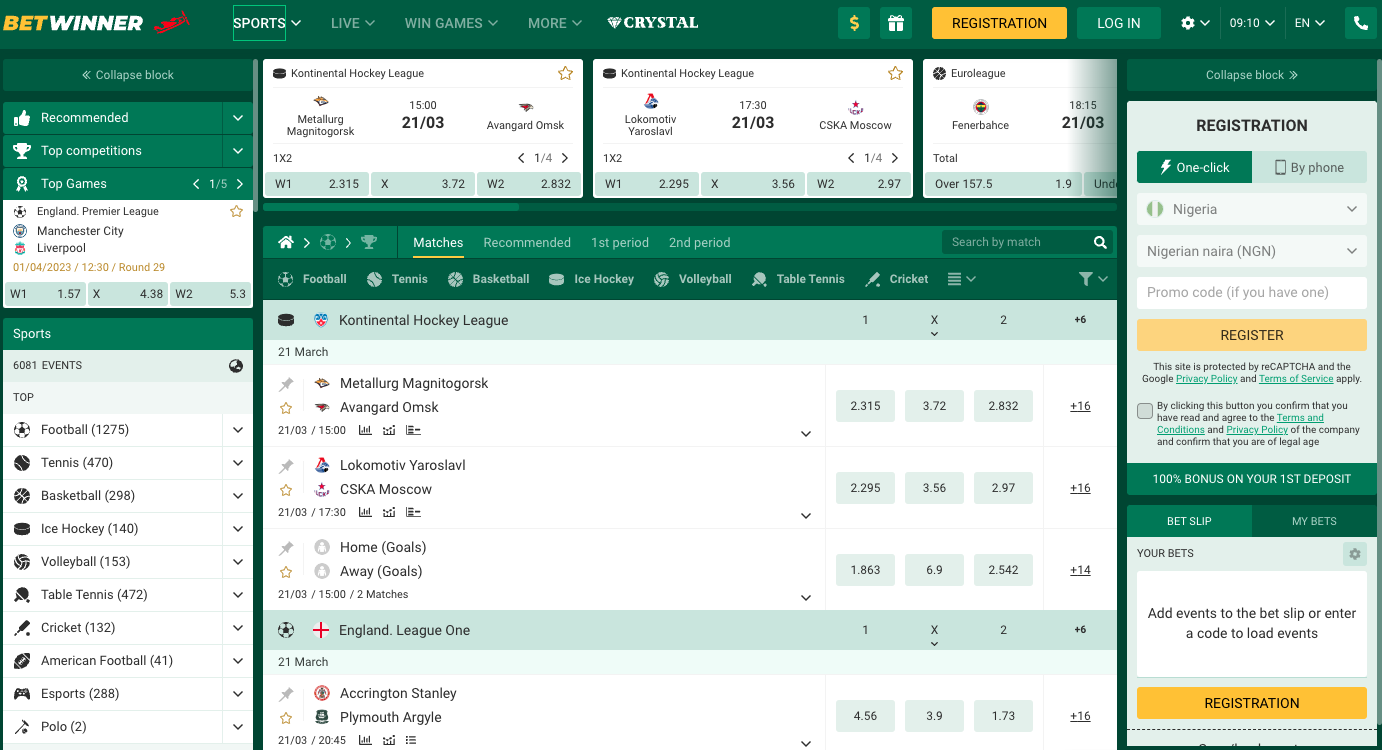
Task: Open the LIVE menu
Action: click(x=352, y=23)
